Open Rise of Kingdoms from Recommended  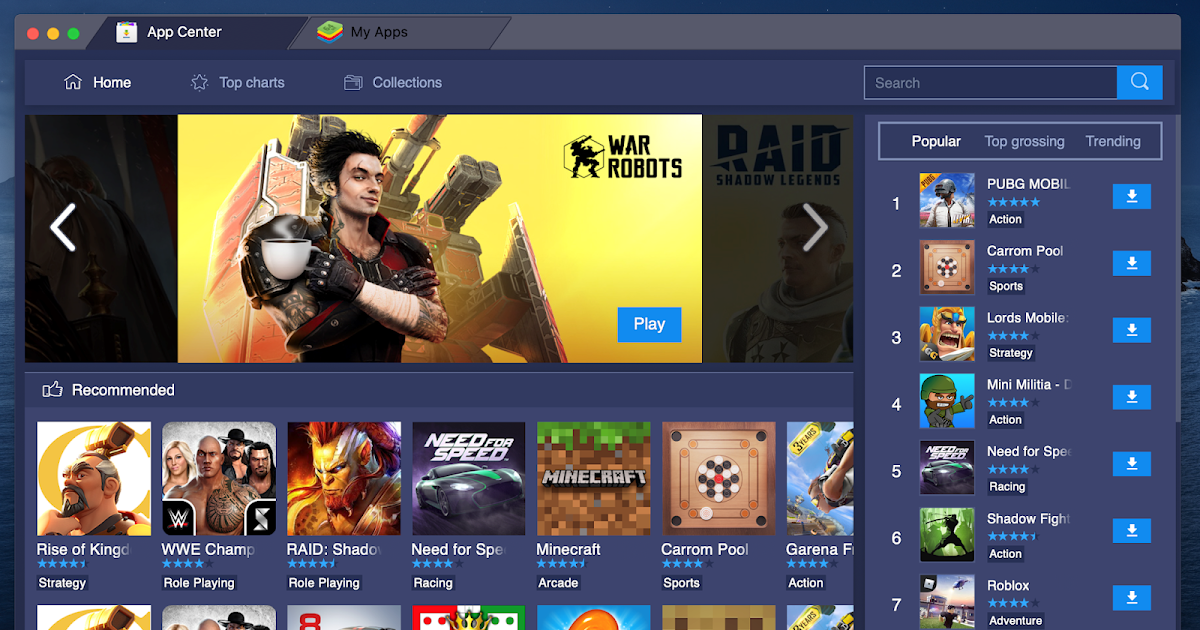coord(93,478)
